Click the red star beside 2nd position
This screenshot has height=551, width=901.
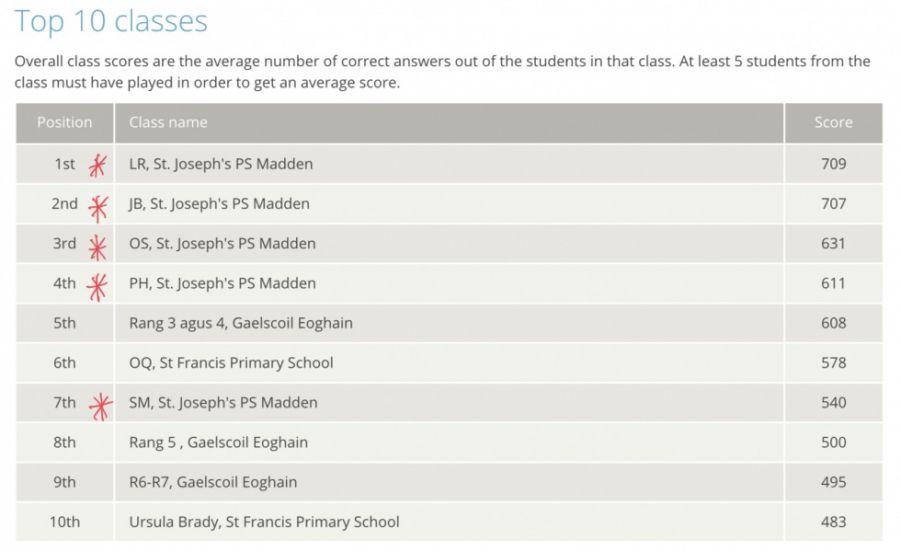(97, 207)
